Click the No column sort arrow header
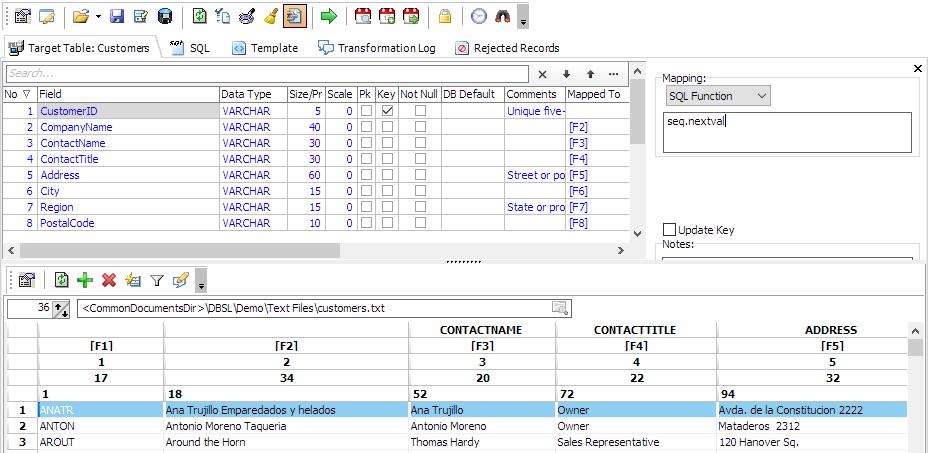929x453 pixels. click(25, 94)
